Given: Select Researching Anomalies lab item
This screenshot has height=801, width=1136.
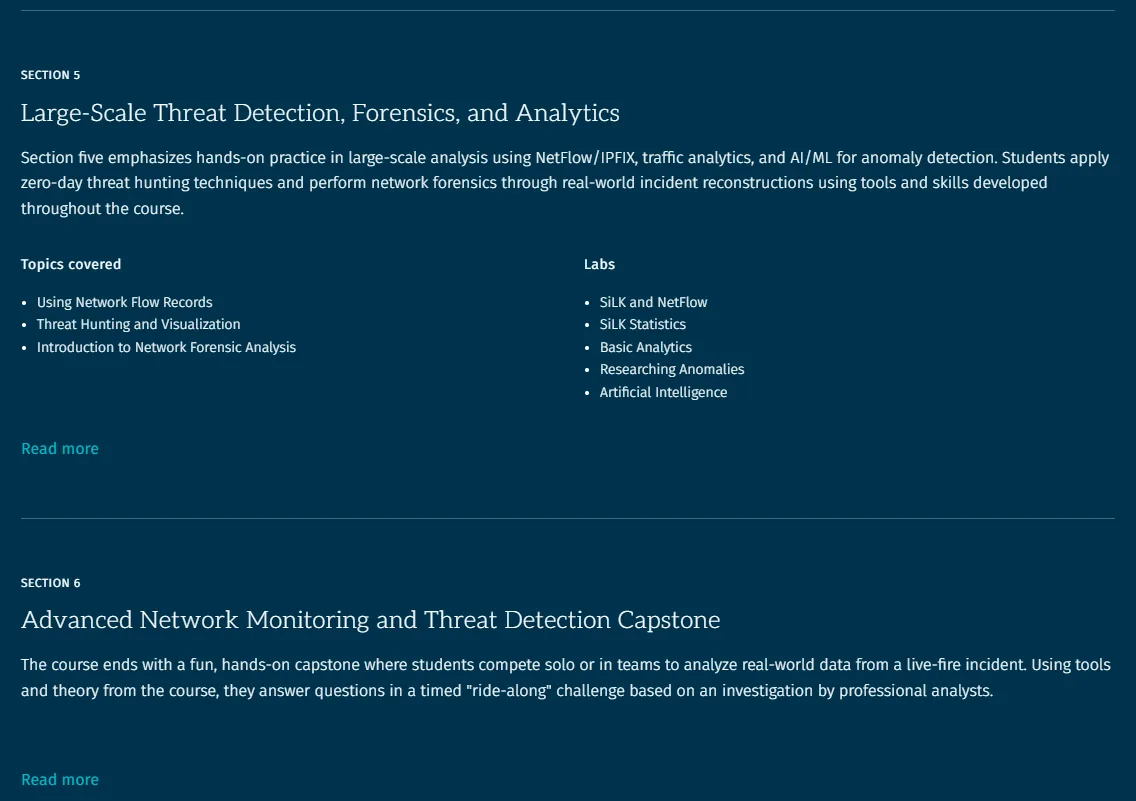Looking at the screenshot, I should pyautogui.click(x=672, y=369).
